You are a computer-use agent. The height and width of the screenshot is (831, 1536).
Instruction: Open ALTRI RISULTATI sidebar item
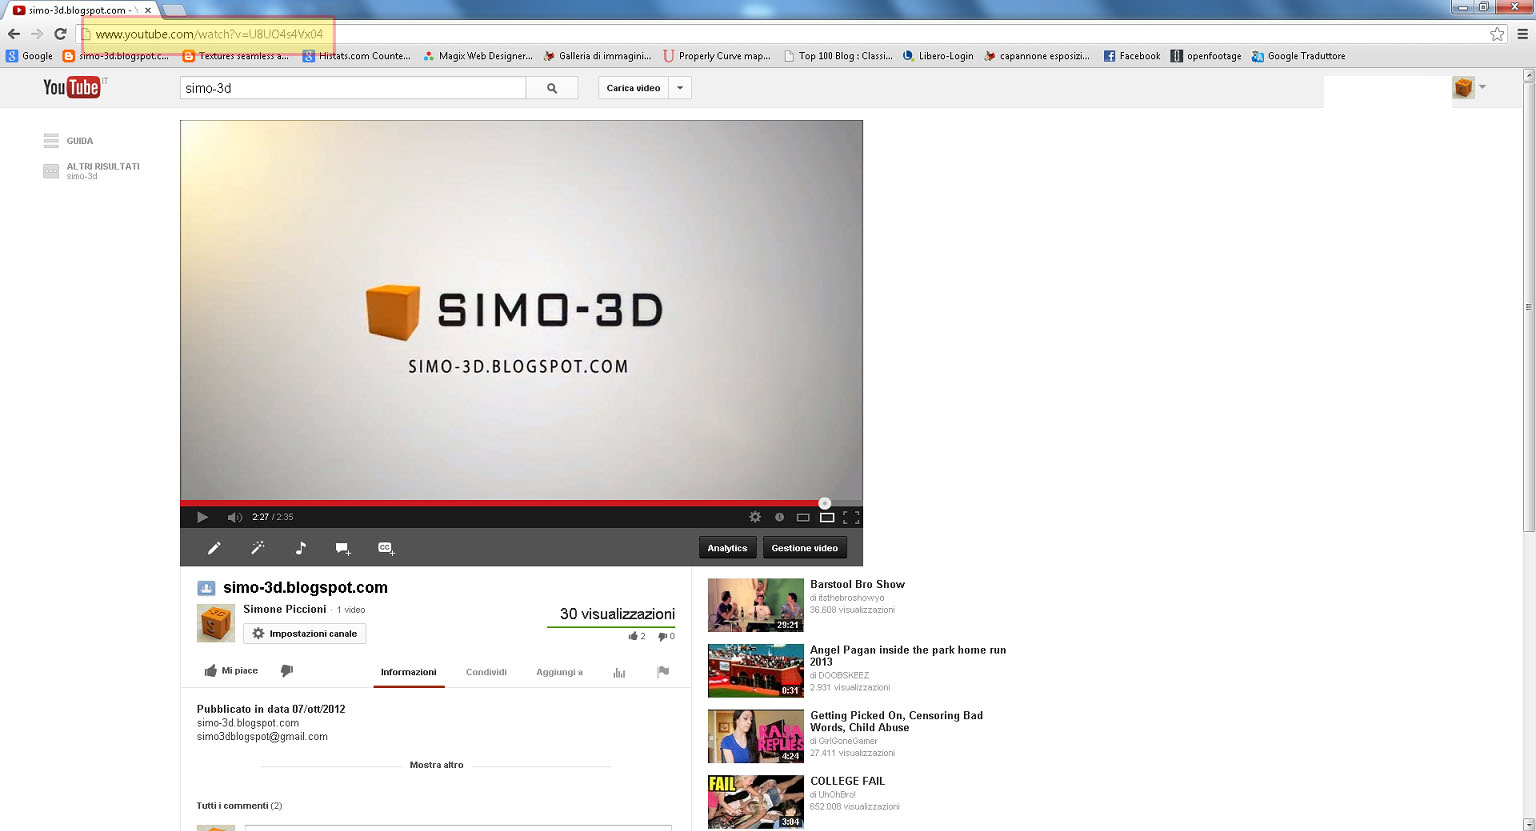click(x=92, y=171)
